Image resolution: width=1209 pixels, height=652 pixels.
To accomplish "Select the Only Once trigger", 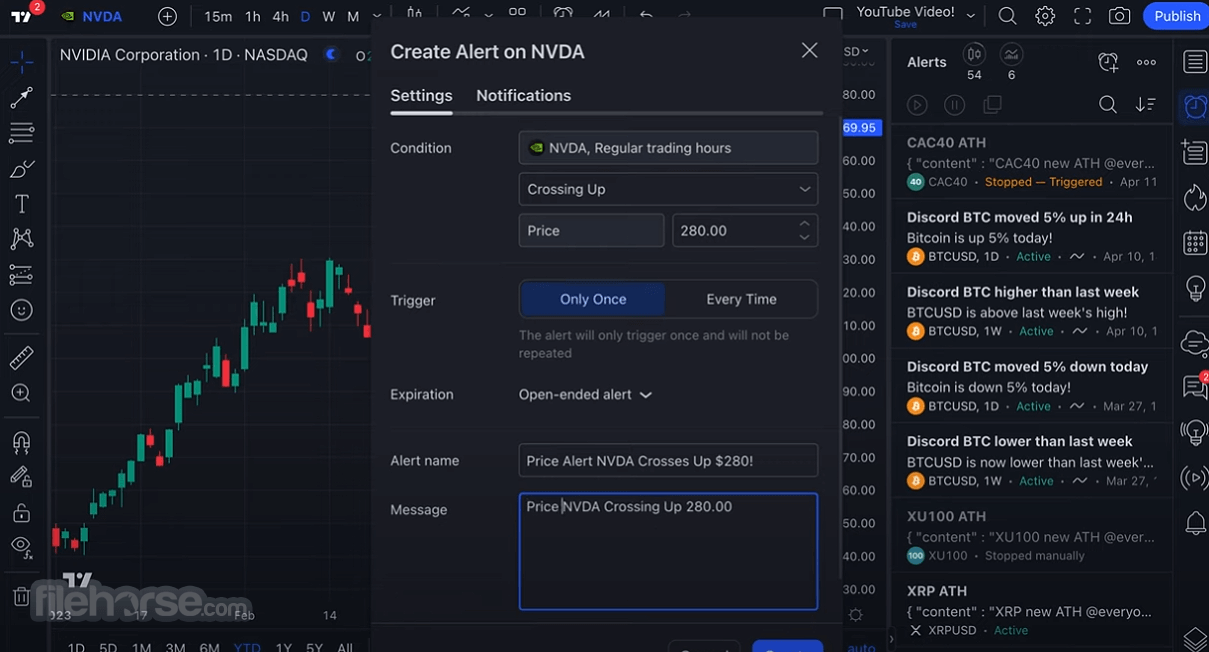I will pos(593,299).
